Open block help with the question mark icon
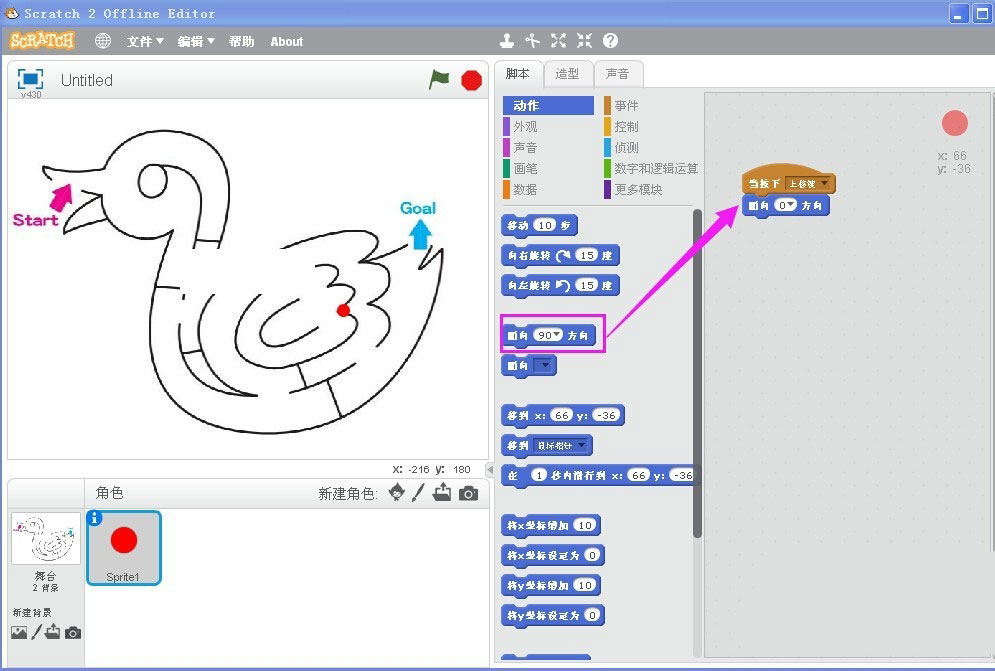This screenshot has width=995, height=671. pyautogui.click(x=610, y=41)
